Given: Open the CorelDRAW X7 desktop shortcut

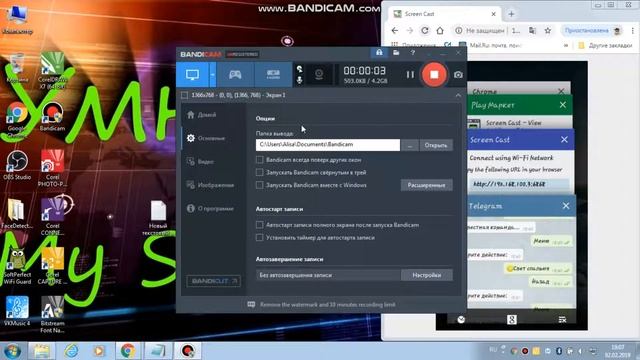Looking at the screenshot, I should 52,71.
